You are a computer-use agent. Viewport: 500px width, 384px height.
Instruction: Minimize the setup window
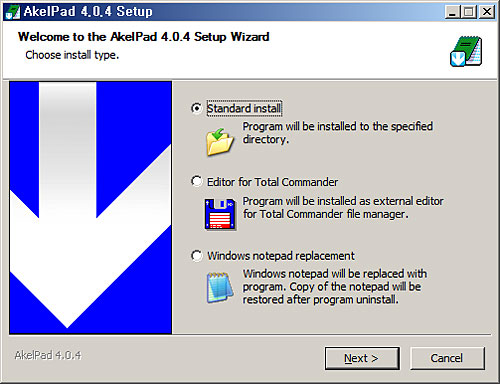pyautogui.click(x=452, y=12)
